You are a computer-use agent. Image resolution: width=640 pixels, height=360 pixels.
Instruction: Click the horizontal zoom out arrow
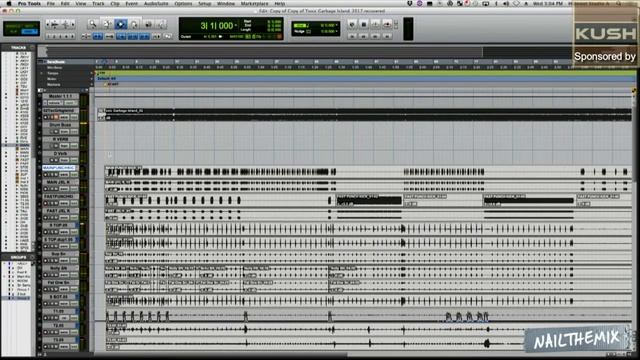tap(49, 24)
